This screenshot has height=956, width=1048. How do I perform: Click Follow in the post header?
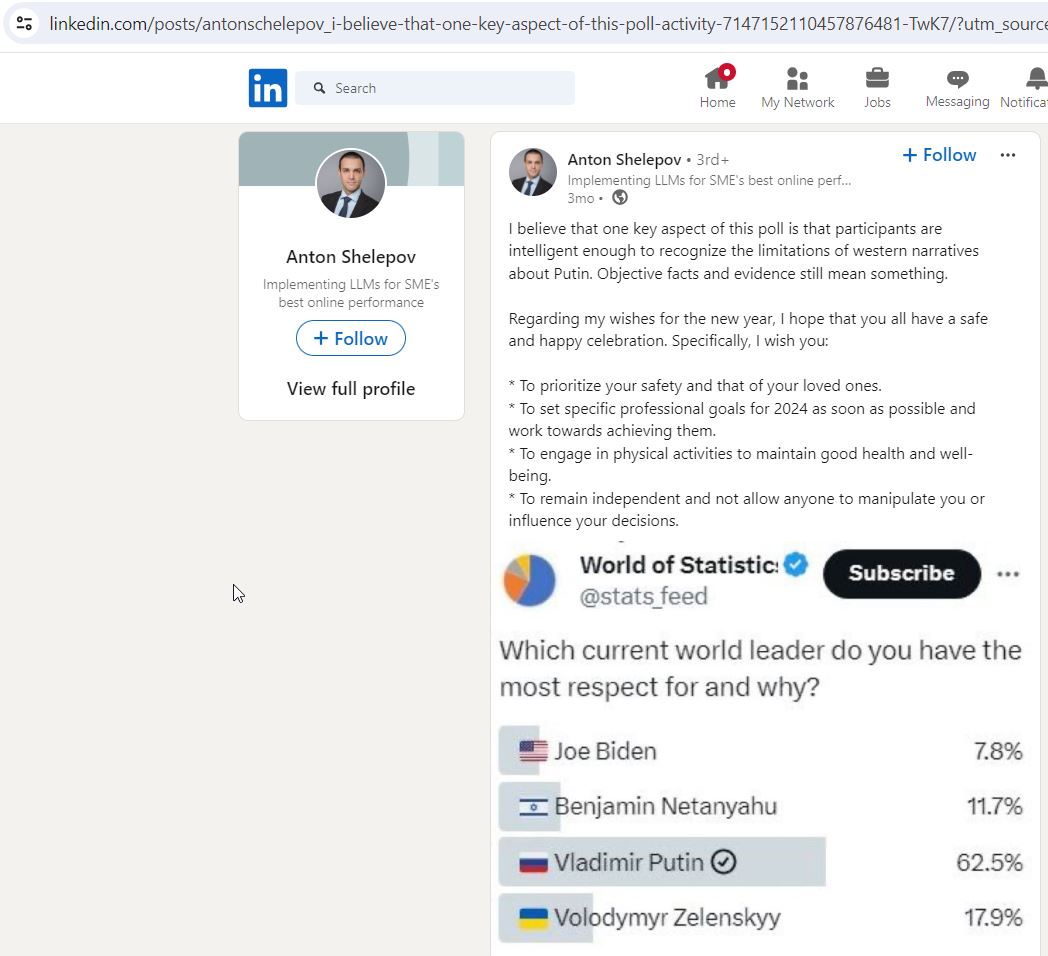(x=939, y=155)
